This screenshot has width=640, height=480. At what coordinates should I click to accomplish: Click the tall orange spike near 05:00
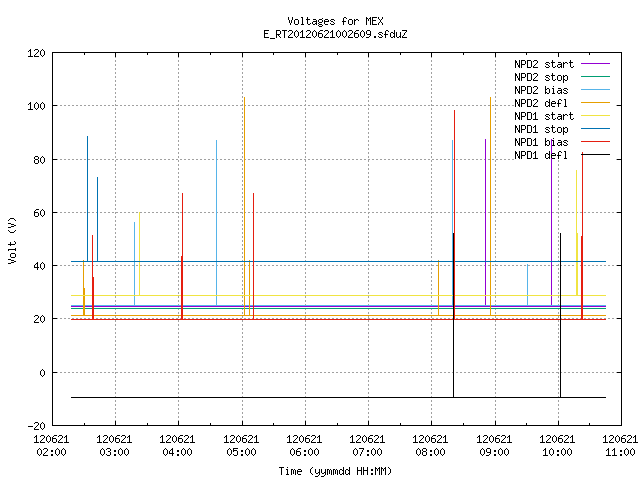point(244,204)
